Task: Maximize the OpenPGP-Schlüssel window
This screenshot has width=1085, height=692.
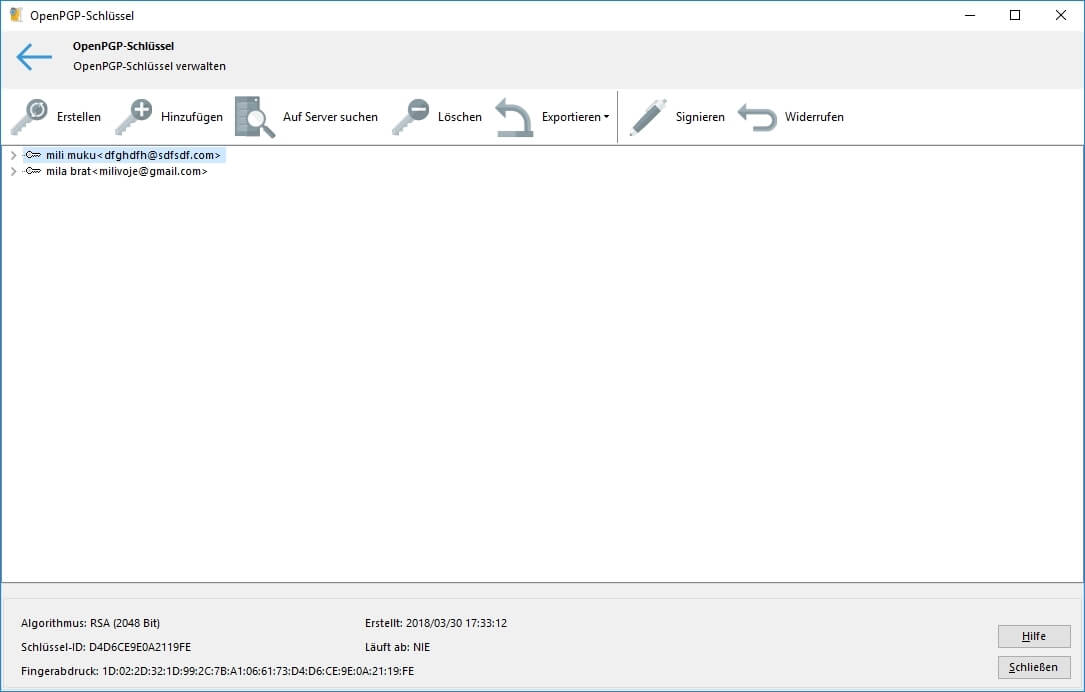Action: (1015, 15)
